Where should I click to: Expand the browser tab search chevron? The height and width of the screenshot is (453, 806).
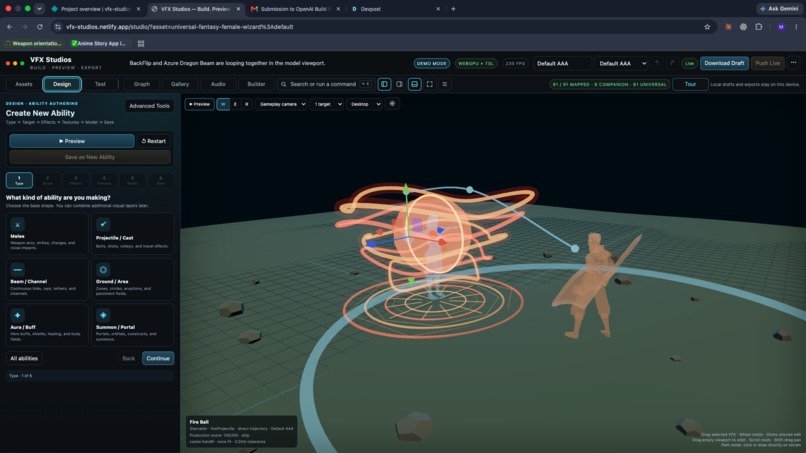tap(40, 9)
